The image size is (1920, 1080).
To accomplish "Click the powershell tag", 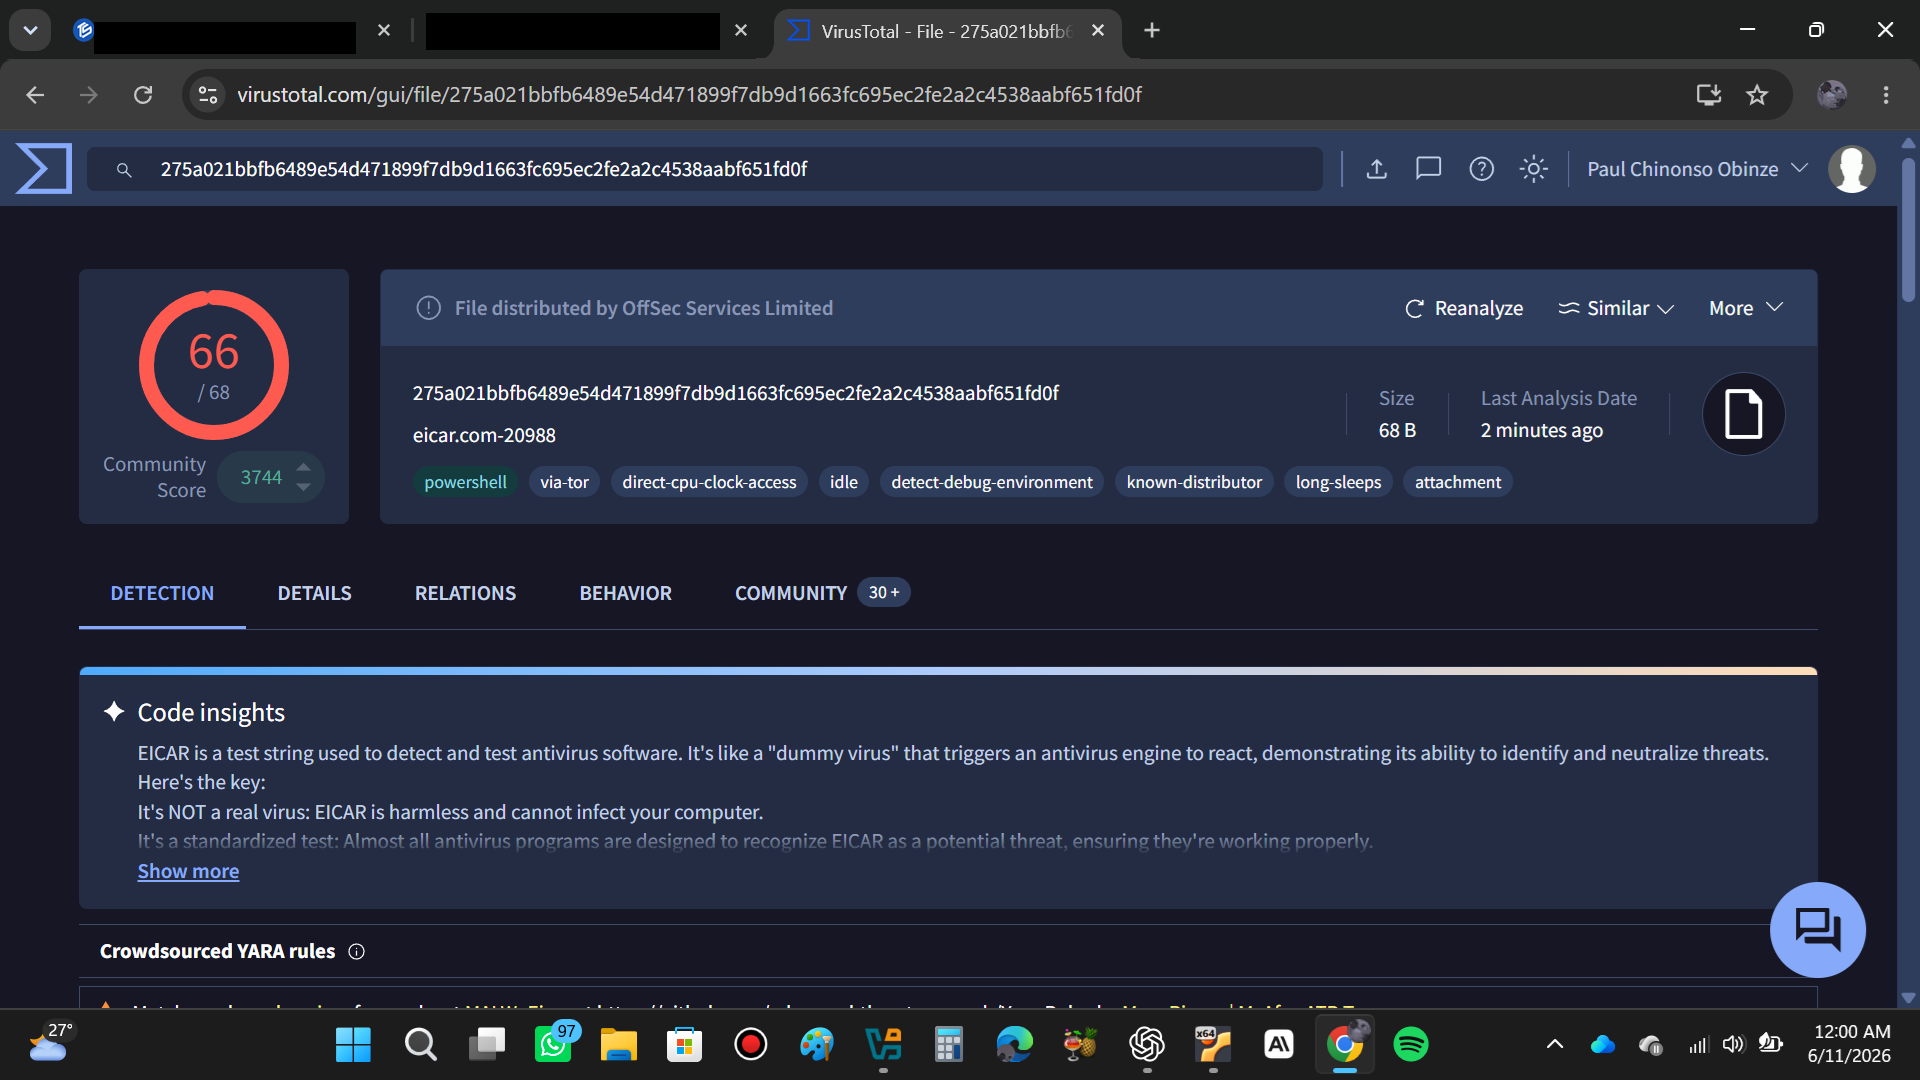I will 465,482.
